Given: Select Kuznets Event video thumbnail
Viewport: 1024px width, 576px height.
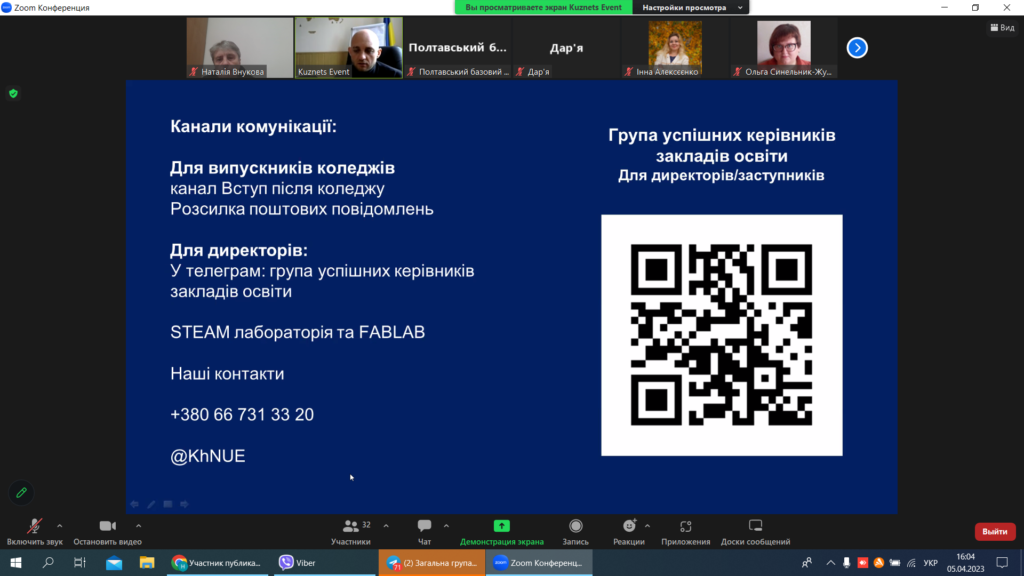Looking at the screenshot, I should 349,48.
